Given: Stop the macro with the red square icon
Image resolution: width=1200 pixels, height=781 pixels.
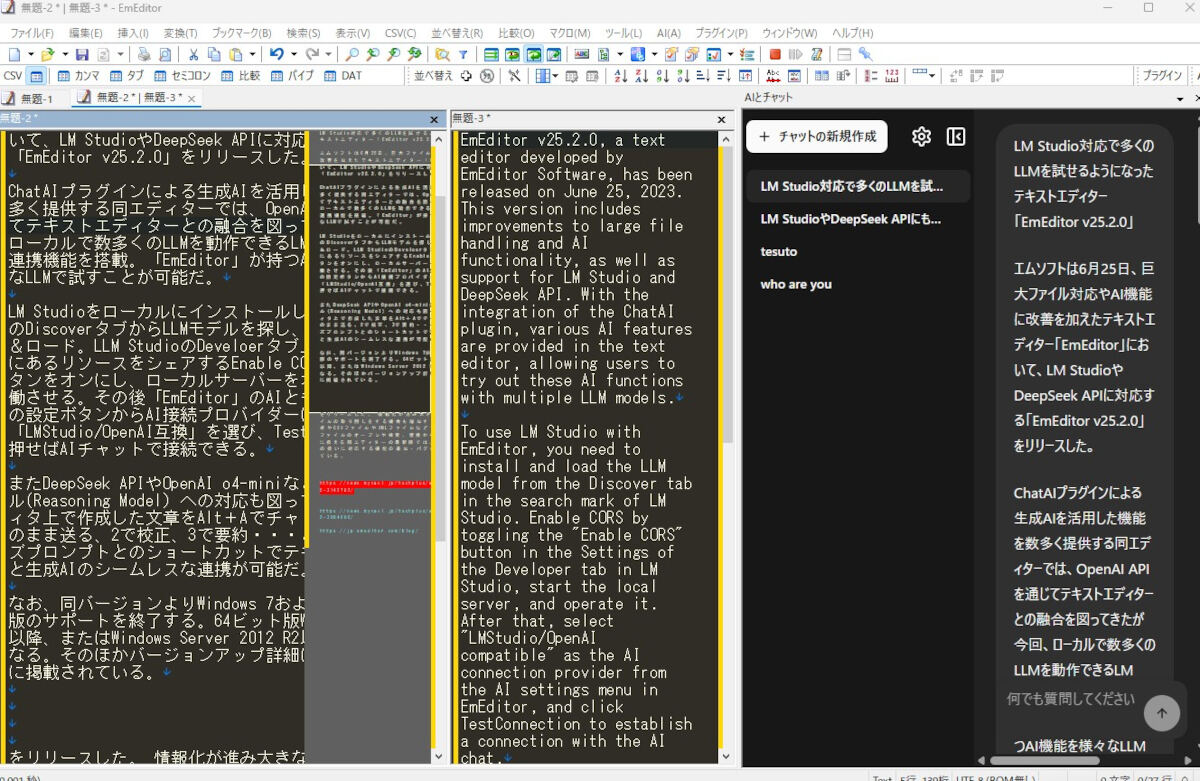Looking at the screenshot, I should click(775, 54).
